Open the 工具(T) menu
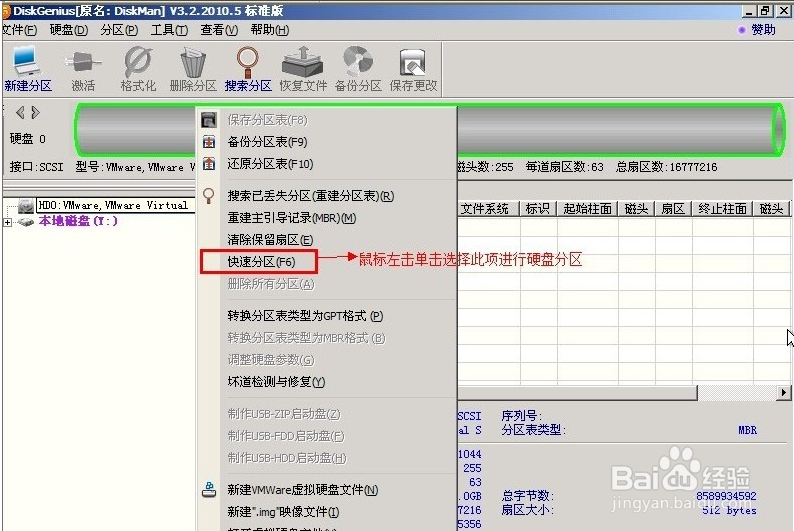This screenshot has height=531, width=794. [x=169, y=30]
